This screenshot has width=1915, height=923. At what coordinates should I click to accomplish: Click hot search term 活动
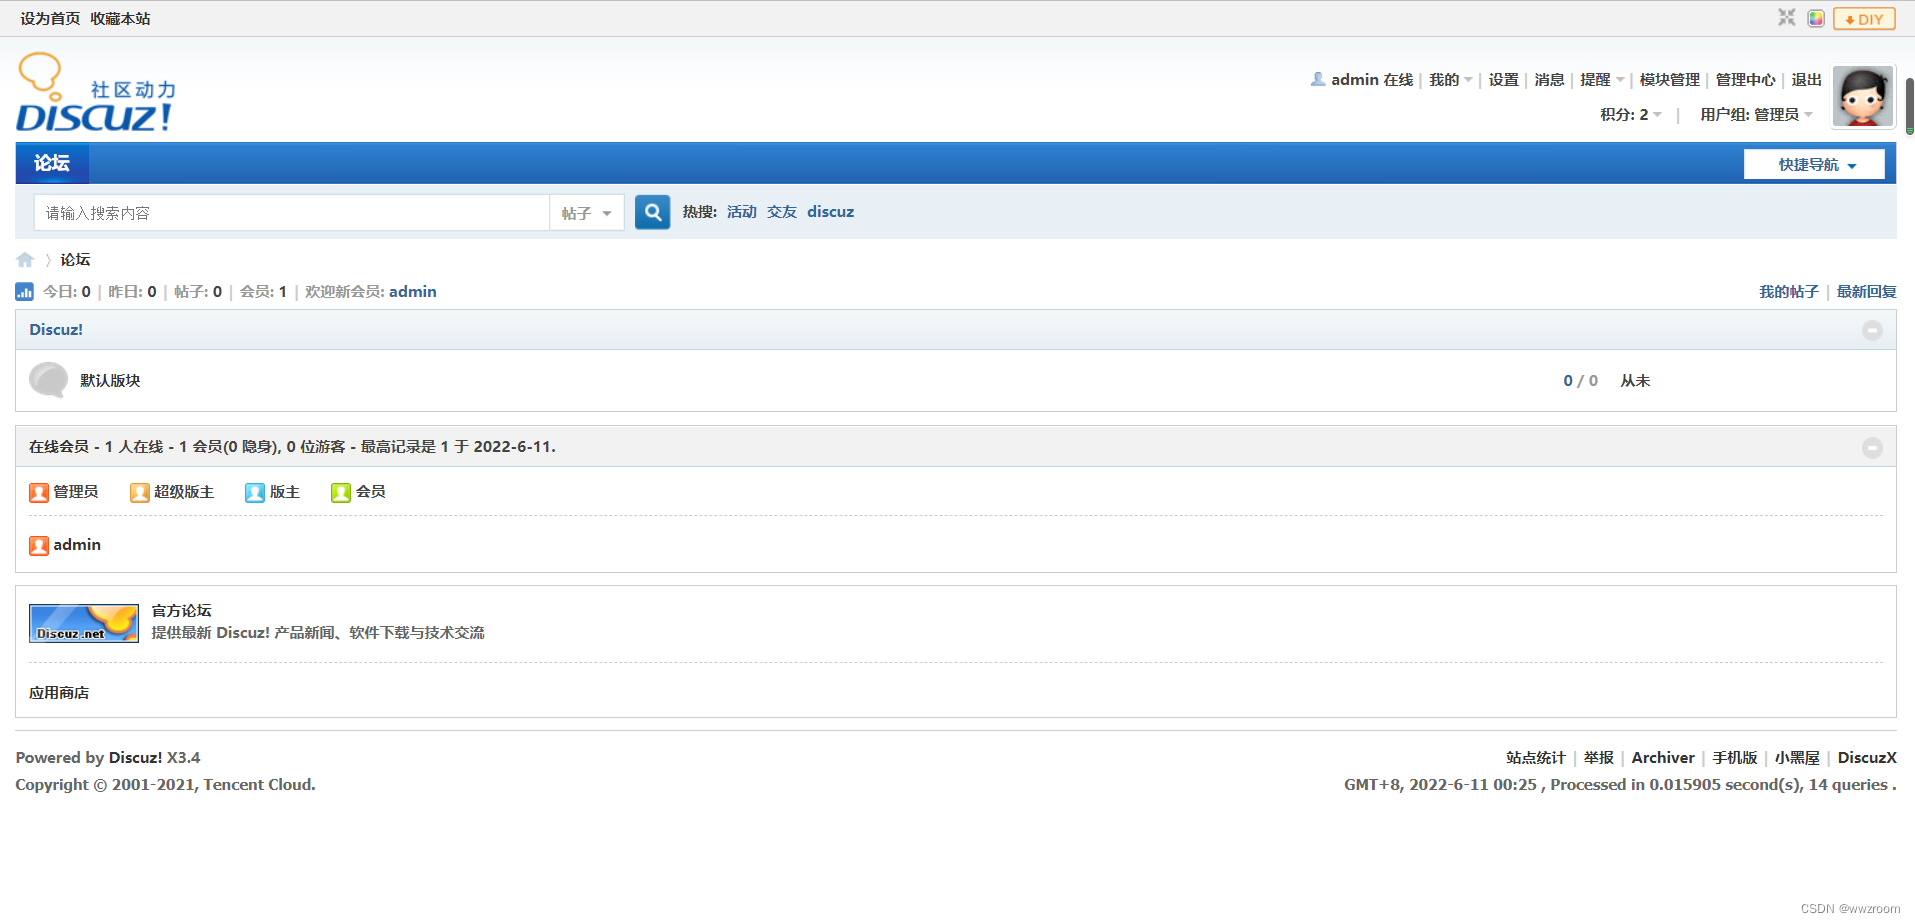tap(741, 212)
